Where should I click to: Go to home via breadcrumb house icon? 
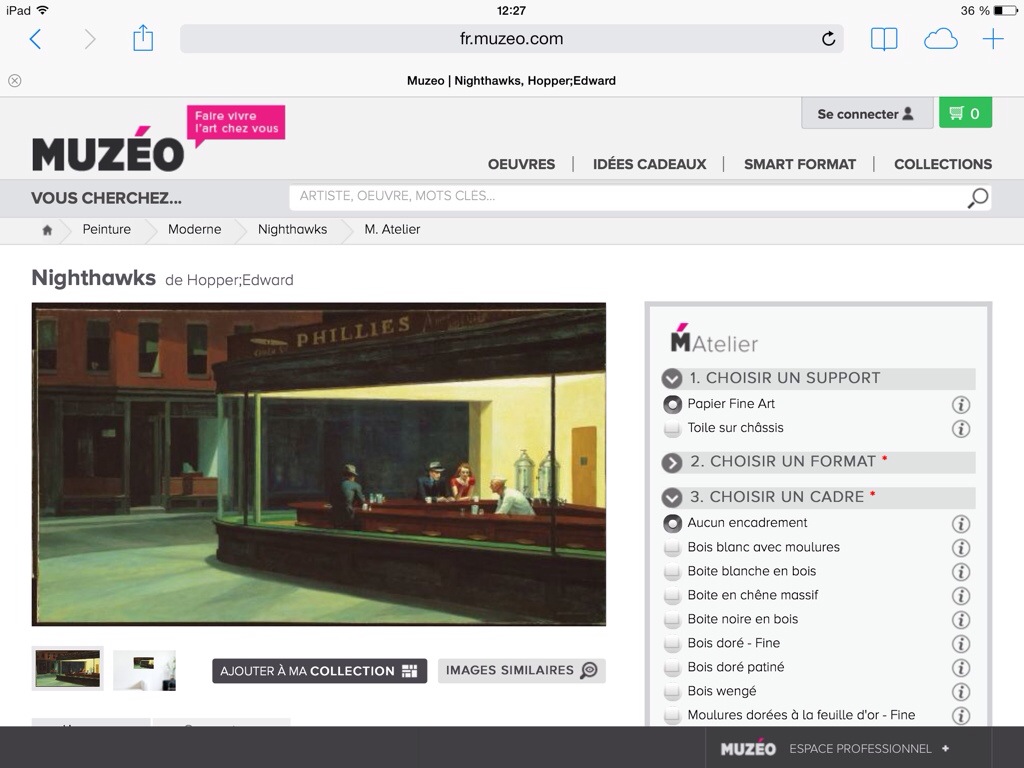click(x=47, y=229)
